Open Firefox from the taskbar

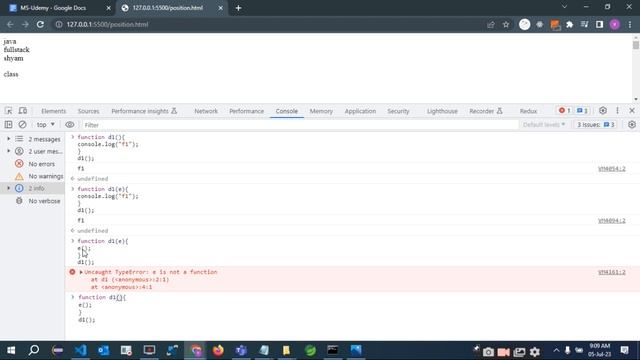point(218,350)
